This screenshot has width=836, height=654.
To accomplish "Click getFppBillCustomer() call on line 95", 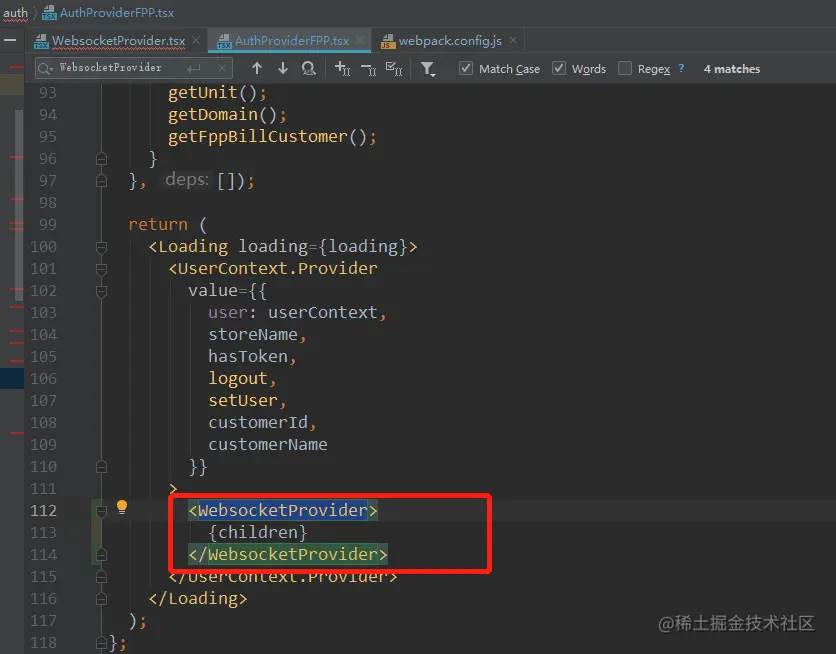I will tap(272, 136).
